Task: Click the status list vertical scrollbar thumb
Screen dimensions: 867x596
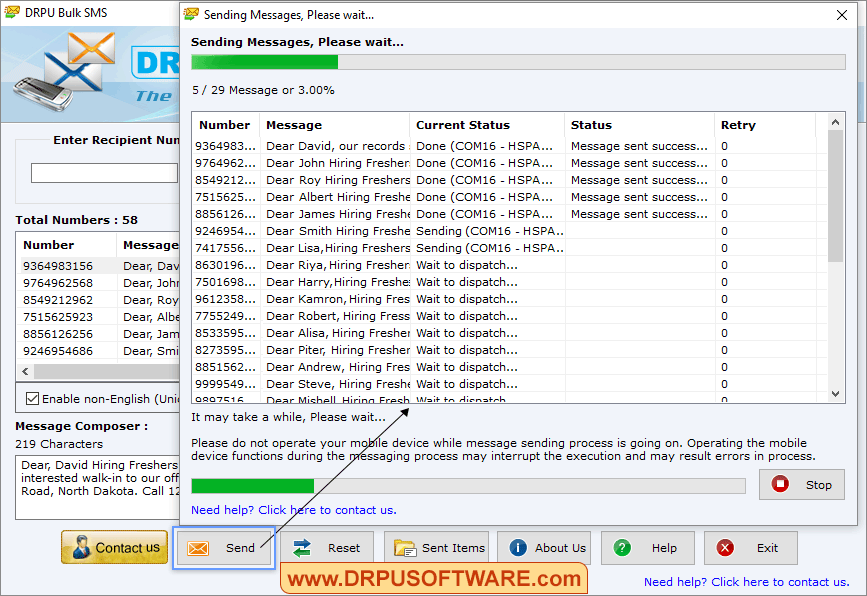Action: (x=835, y=195)
